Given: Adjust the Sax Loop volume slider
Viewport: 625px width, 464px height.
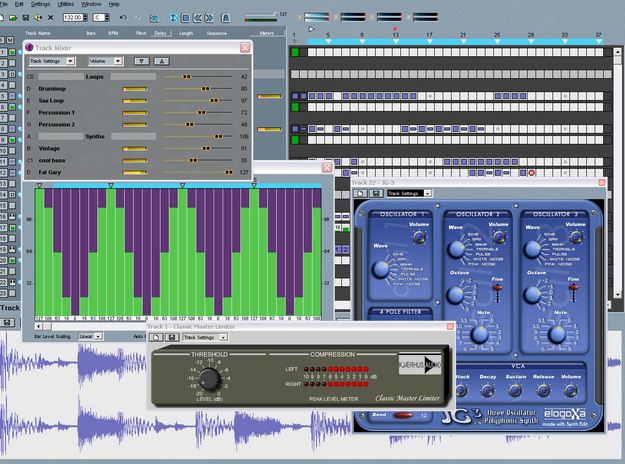Looking at the screenshot, I should point(214,100).
